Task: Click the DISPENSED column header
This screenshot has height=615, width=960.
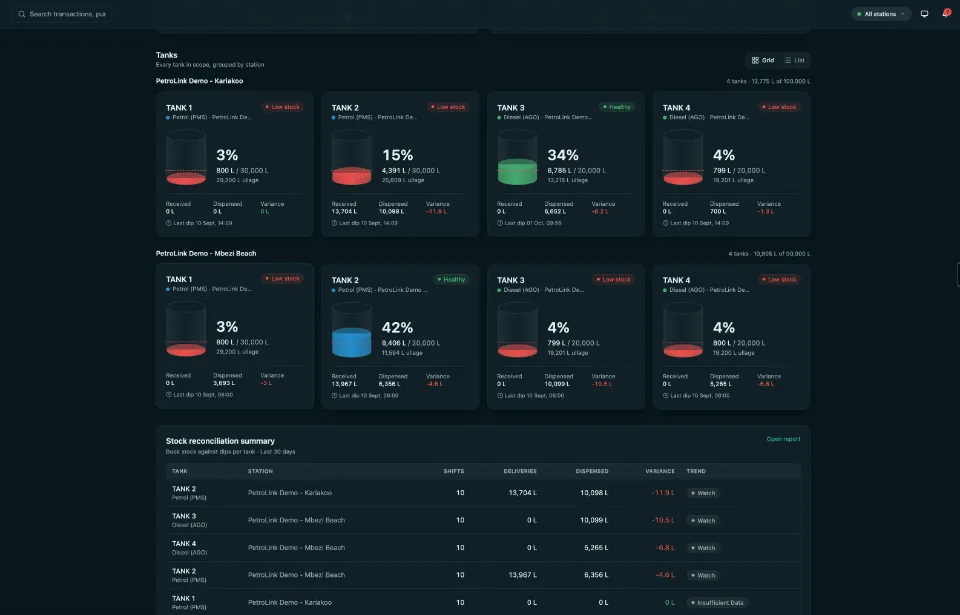Action: pos(591,471)
